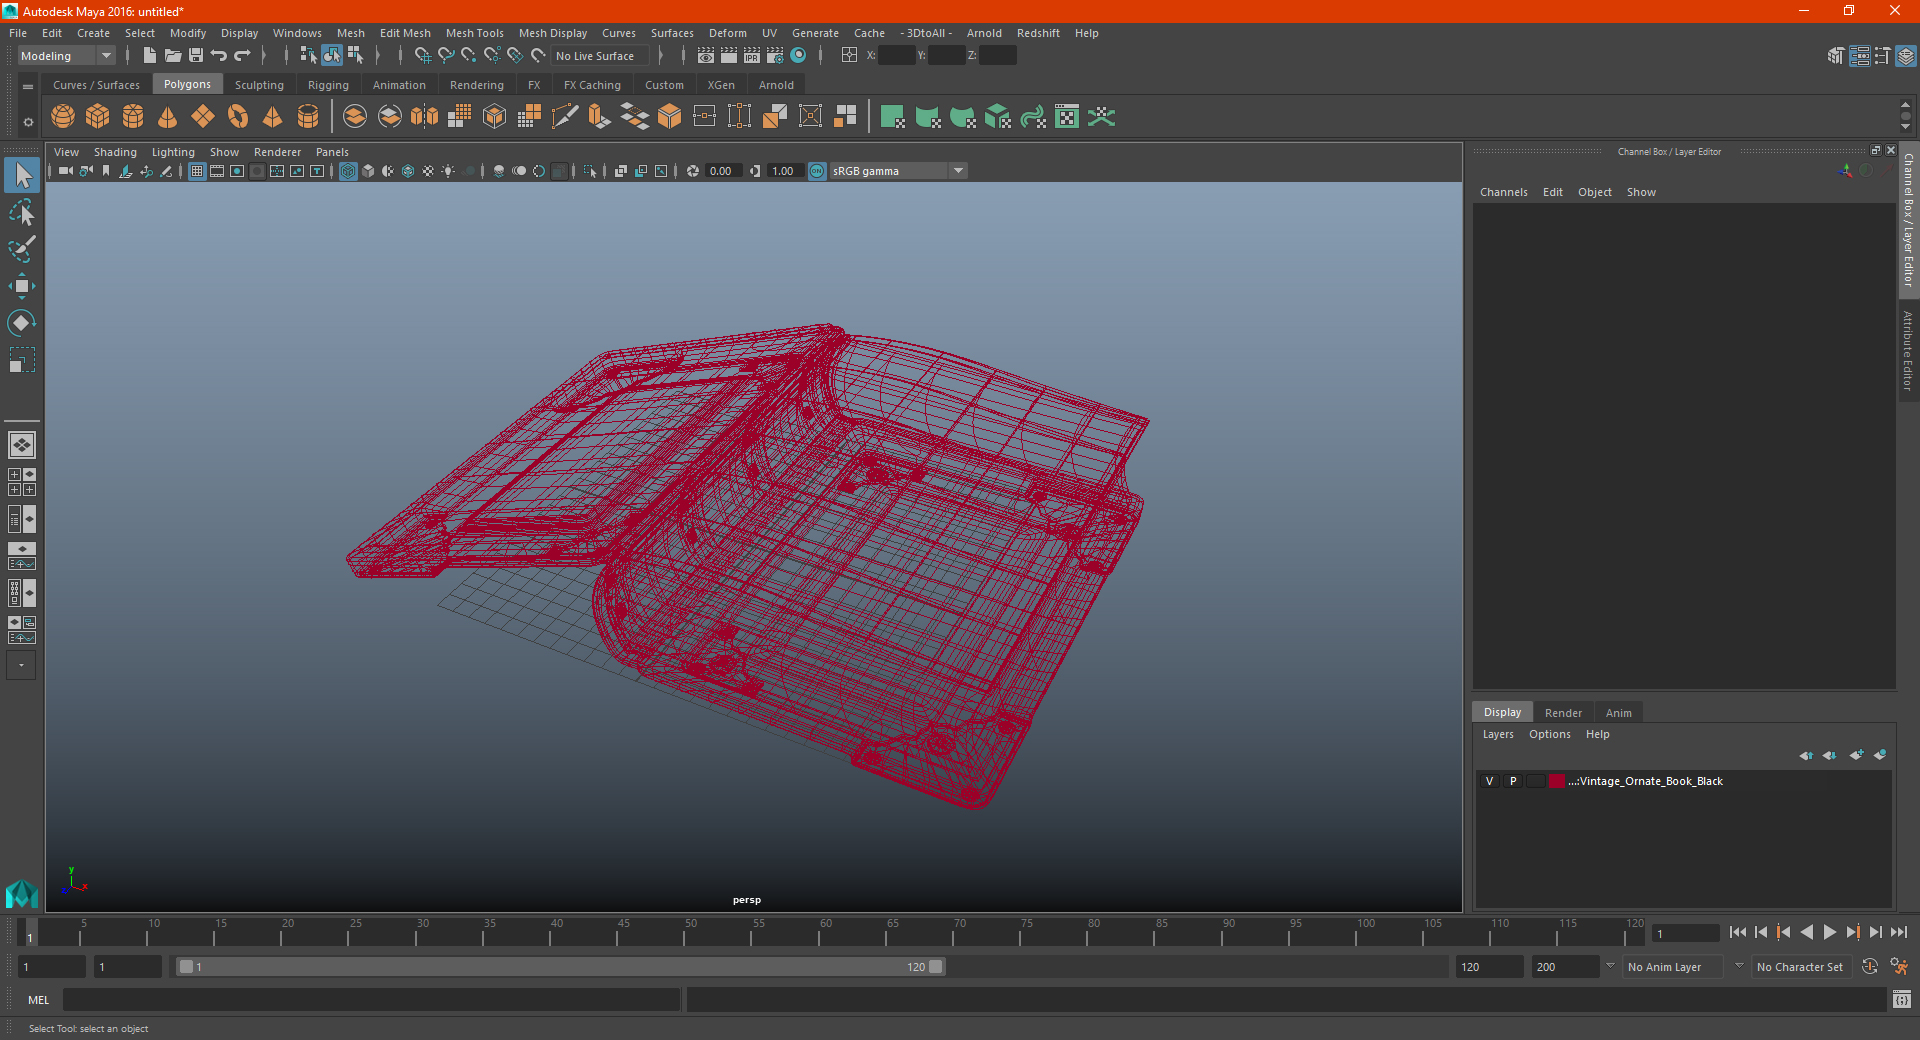This screenshot has height=1040, width=1920.
Task: Create a polygon cylinder from the shelf
Action: (x=133, y=117)
